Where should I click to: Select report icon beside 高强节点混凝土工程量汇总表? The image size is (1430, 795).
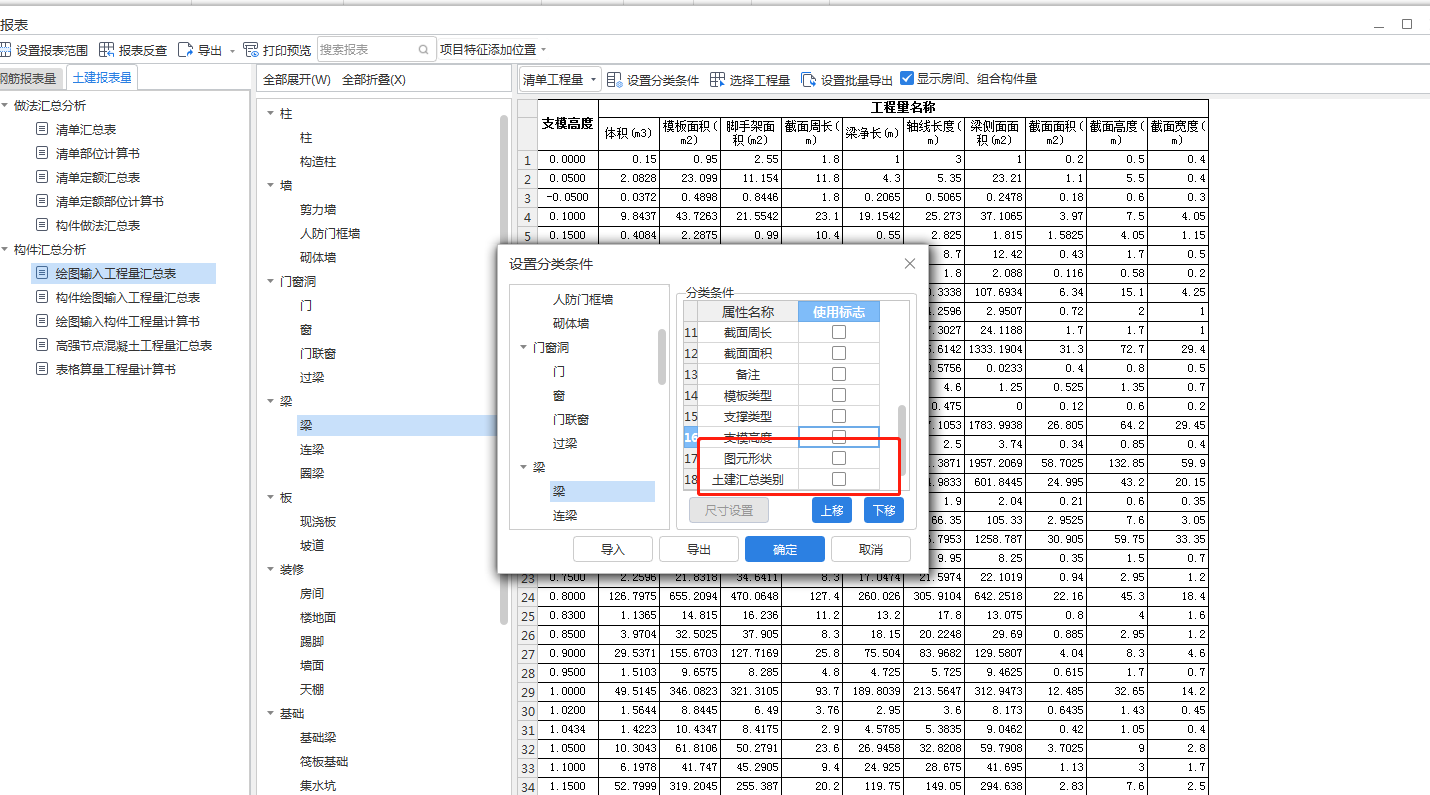[41, 345]
